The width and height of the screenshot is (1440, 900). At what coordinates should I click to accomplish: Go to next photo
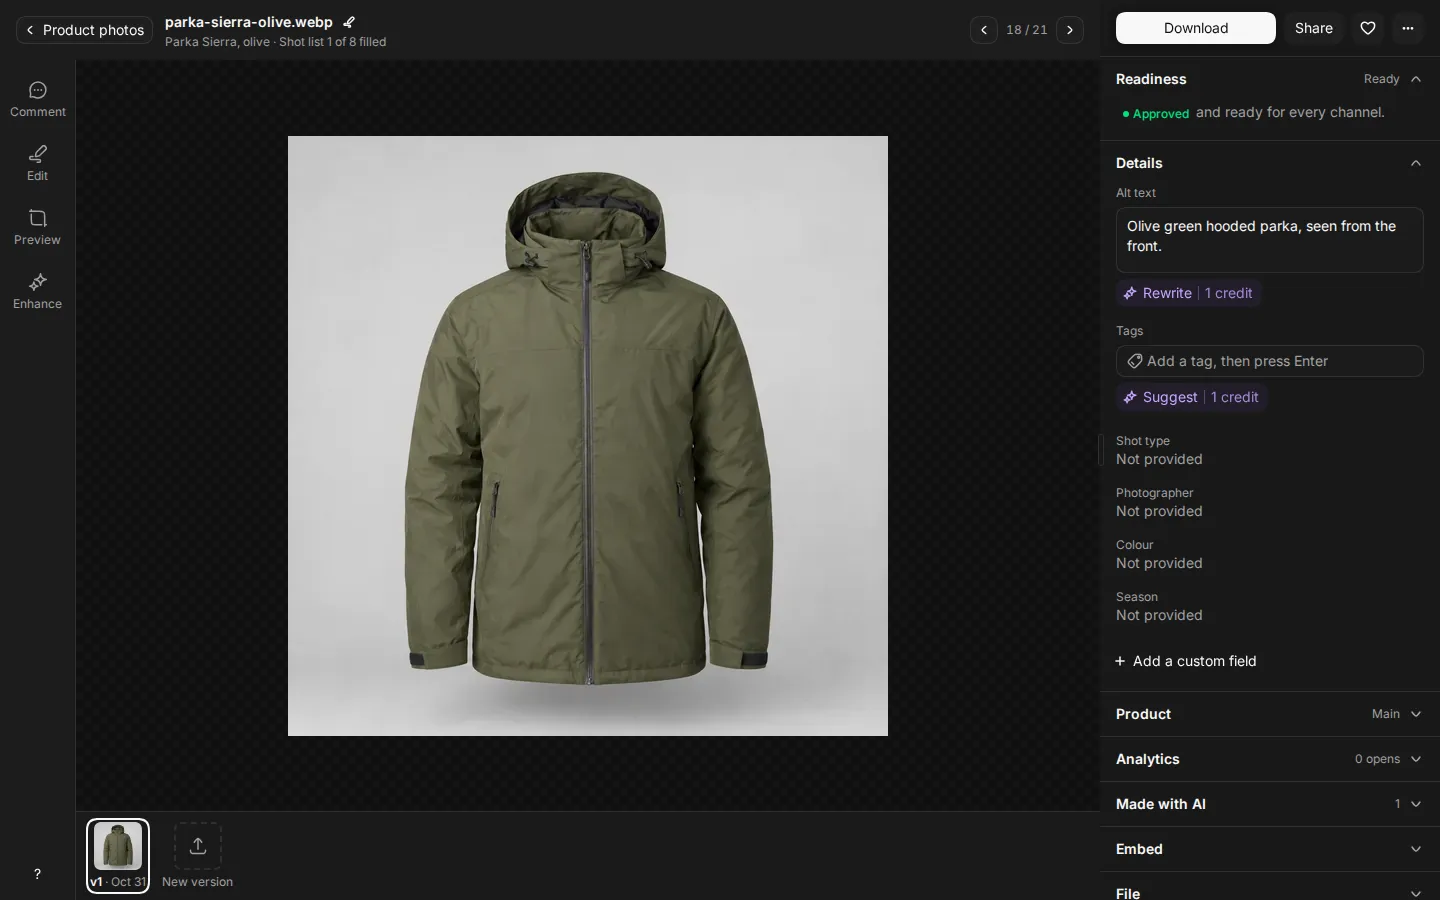(1070, 30)
